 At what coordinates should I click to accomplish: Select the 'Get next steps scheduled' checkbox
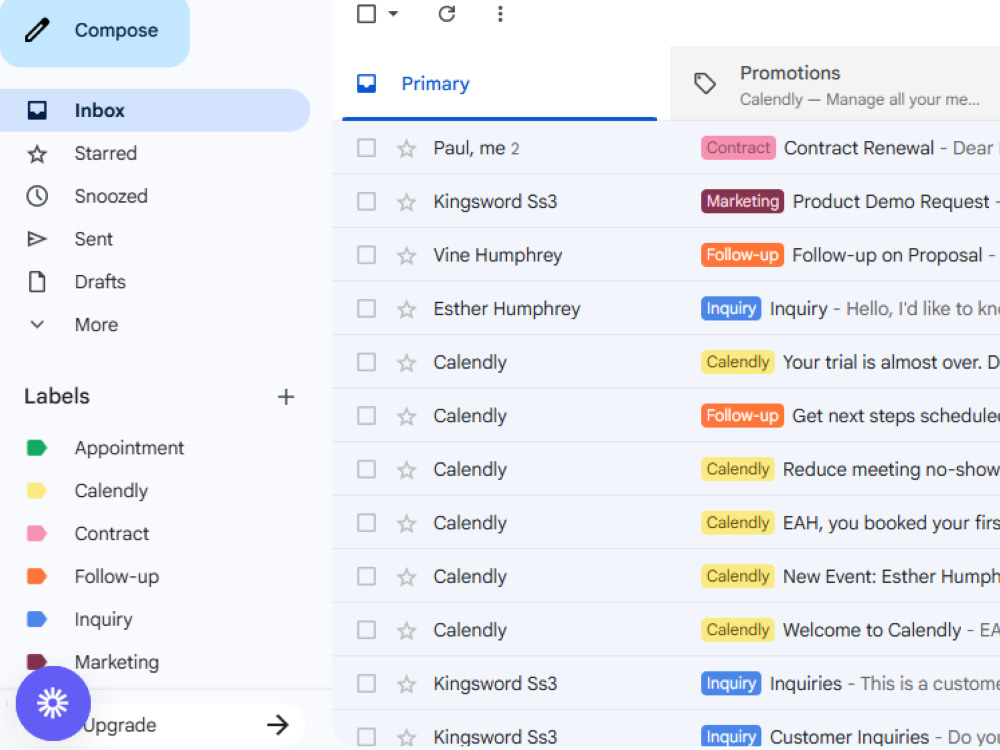tap(366, 416)
